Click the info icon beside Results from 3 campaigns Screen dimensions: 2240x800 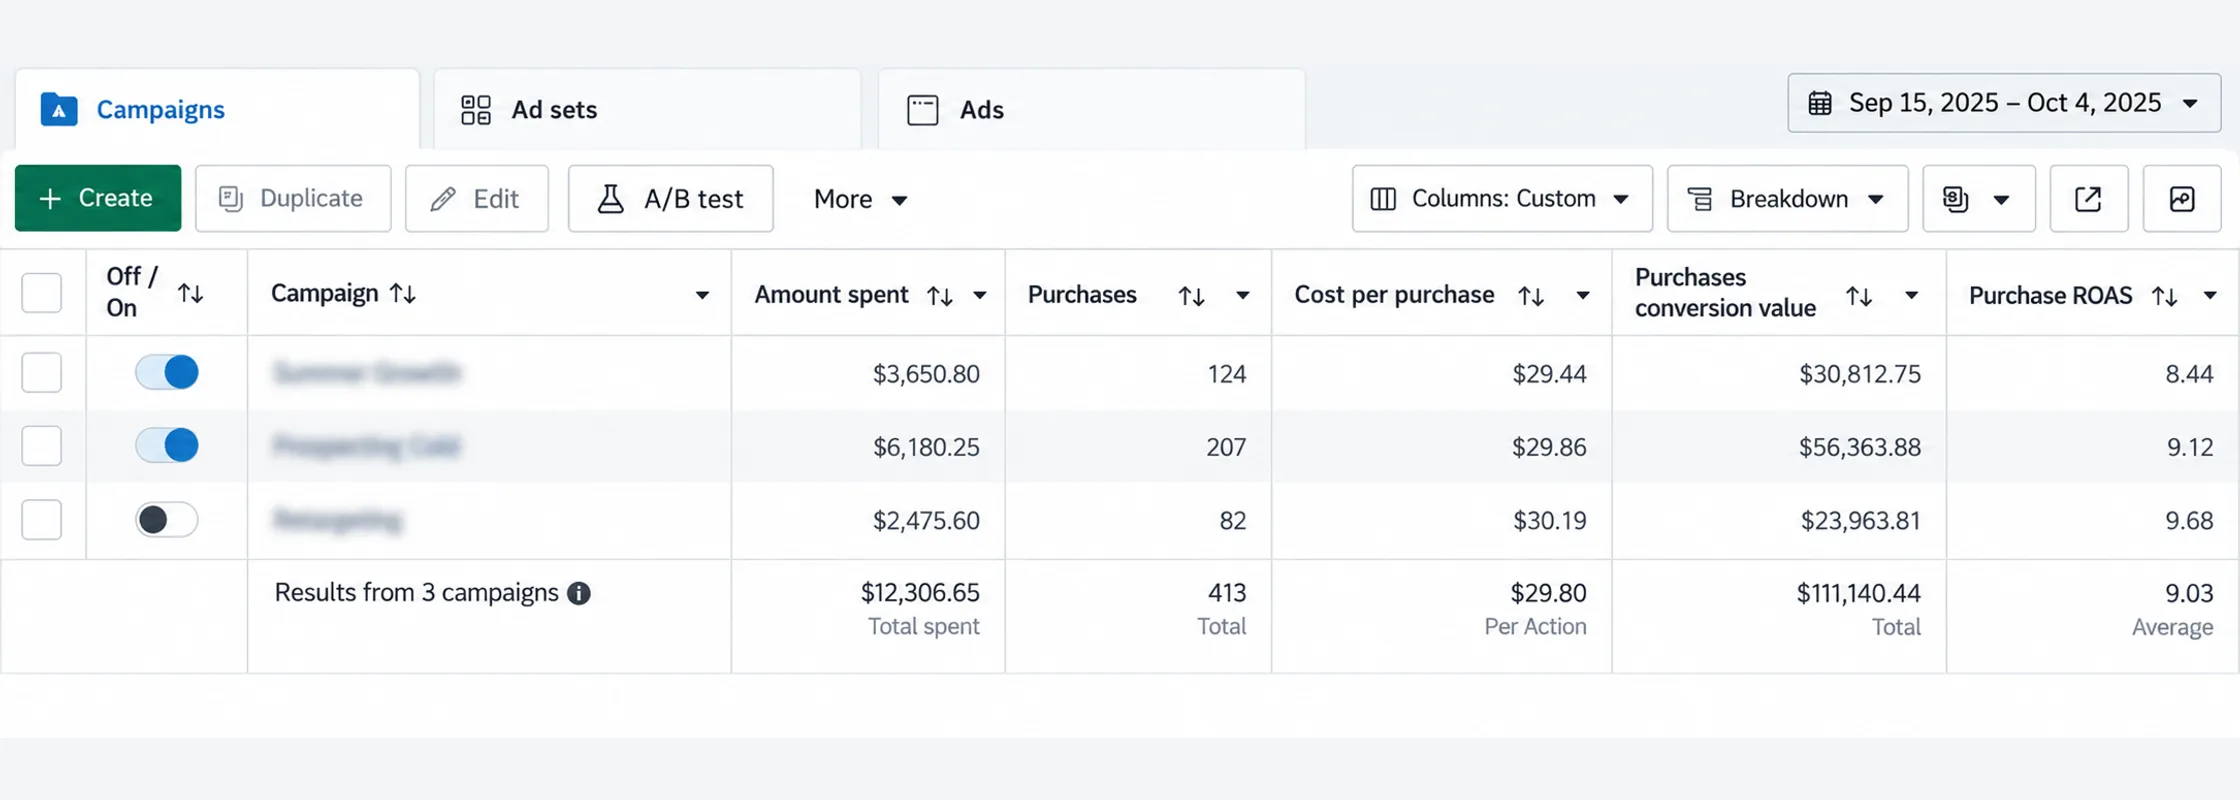[579, 593]
